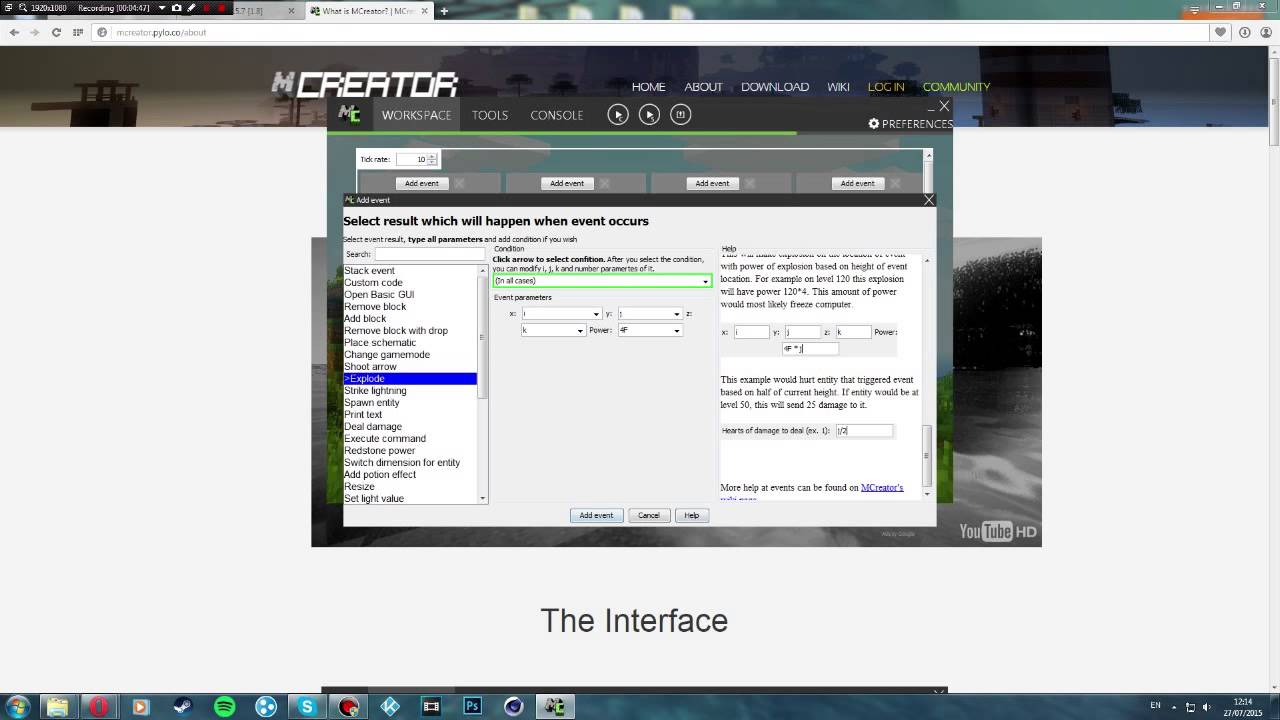Select 'Deal damage' in event list
1280x720 pixels.
[373, 427]
